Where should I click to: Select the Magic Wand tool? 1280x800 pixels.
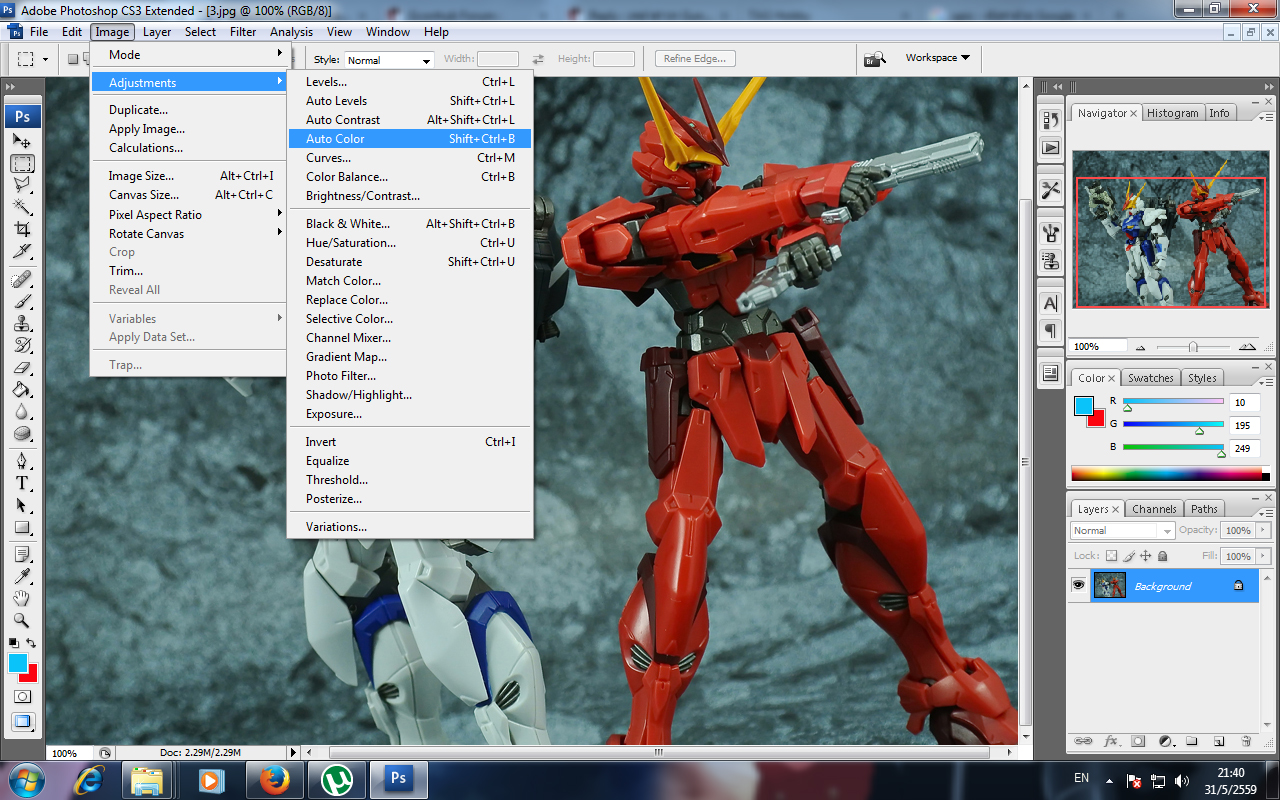point(22,207)
